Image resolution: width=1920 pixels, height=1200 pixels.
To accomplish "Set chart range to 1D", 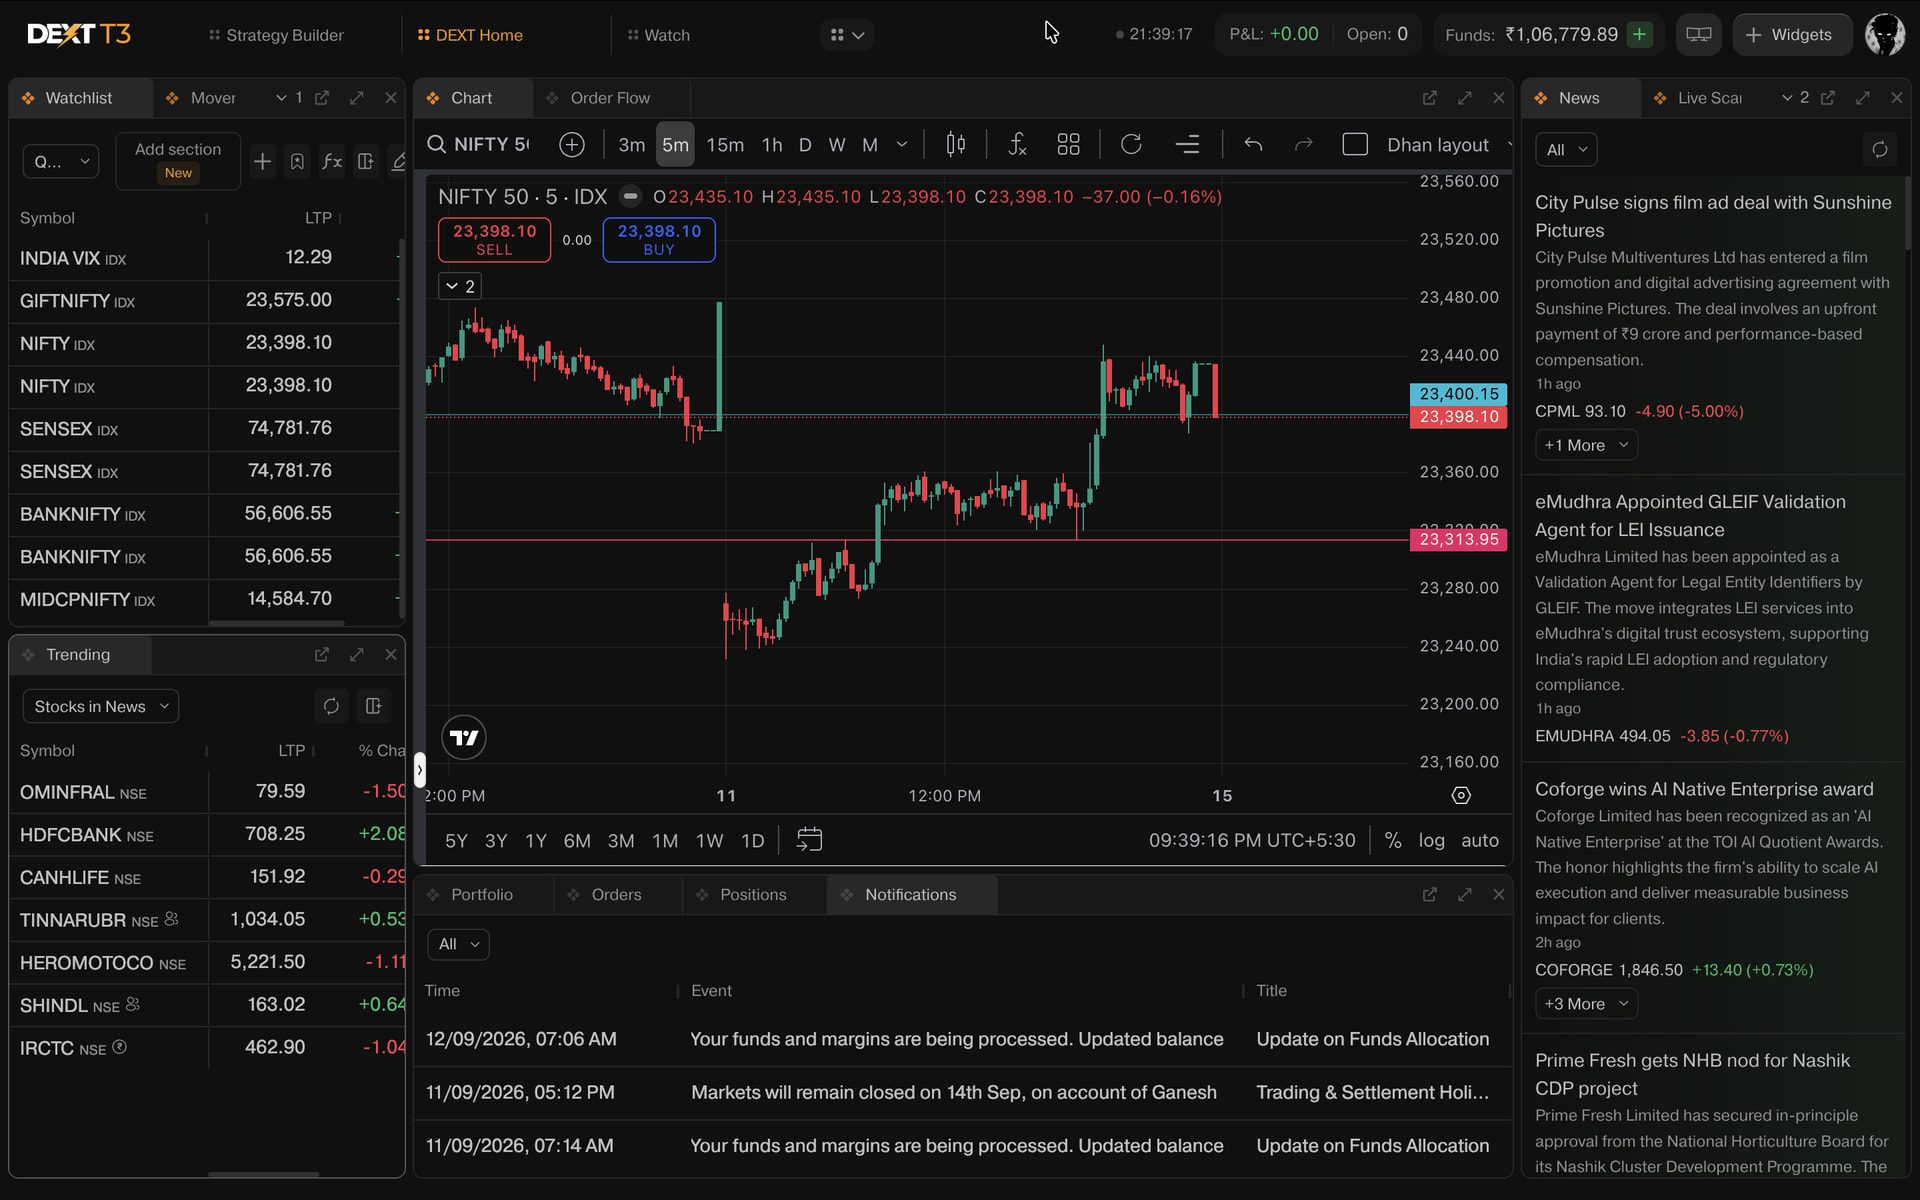I will 753,841.
